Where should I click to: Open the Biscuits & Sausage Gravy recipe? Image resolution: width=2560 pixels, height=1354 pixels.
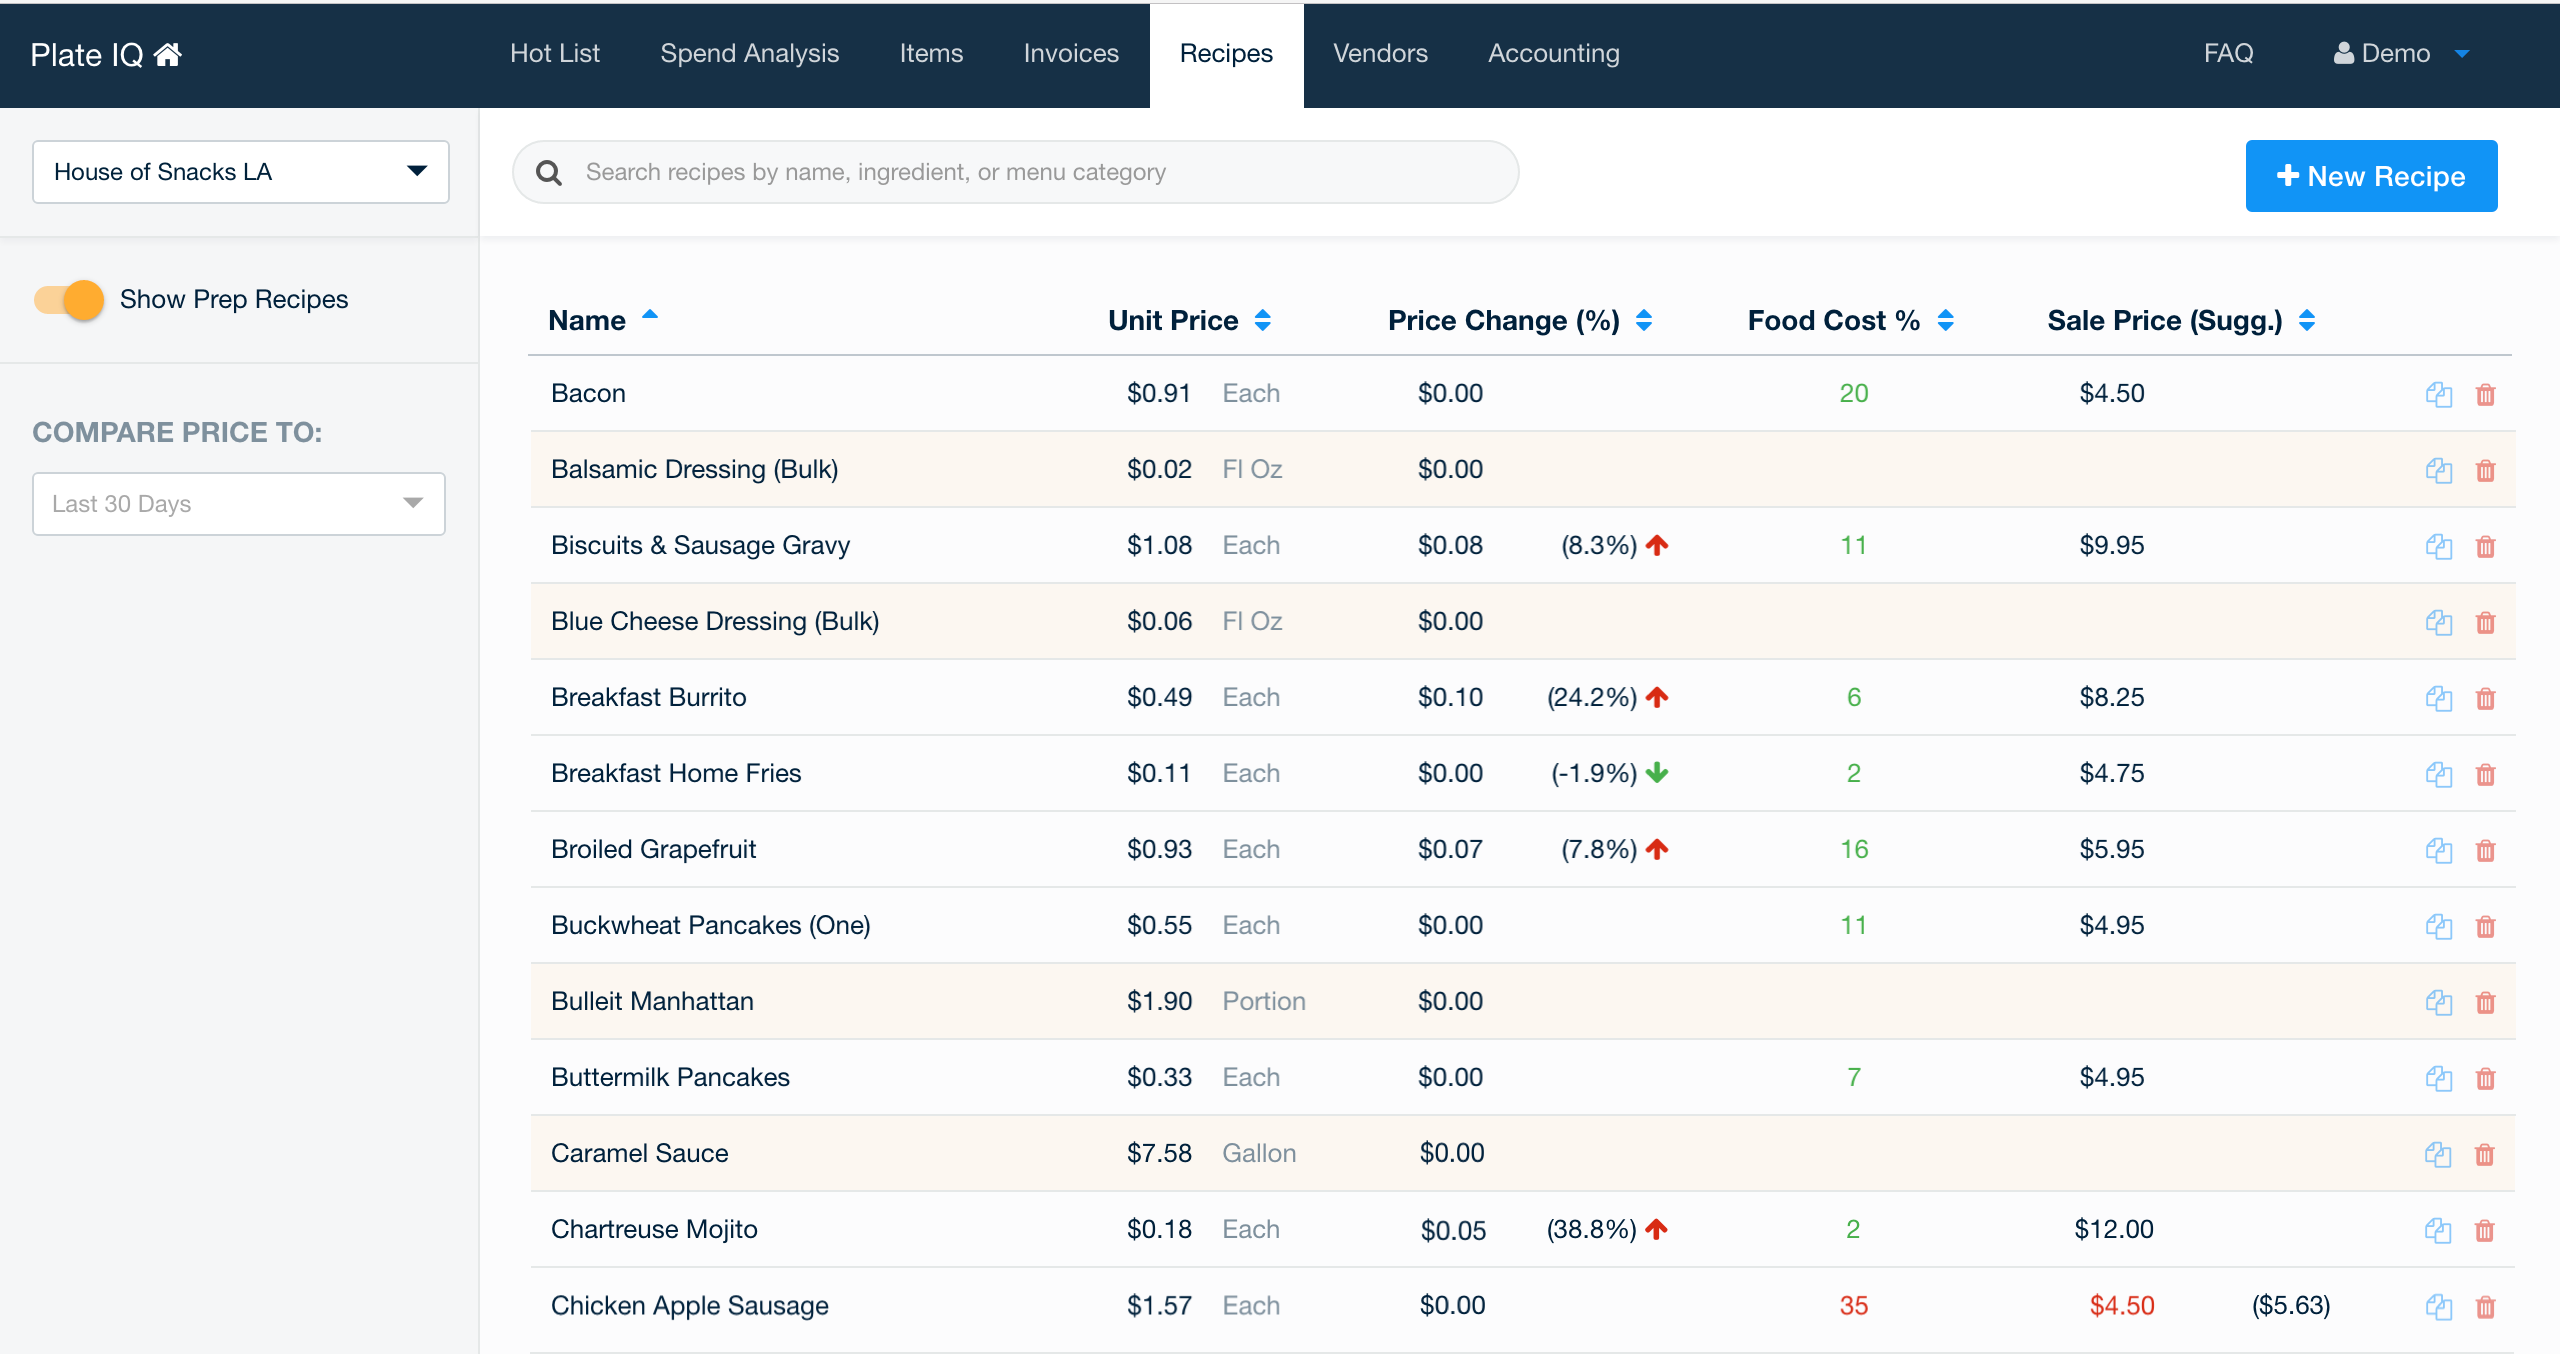point(700,545)
